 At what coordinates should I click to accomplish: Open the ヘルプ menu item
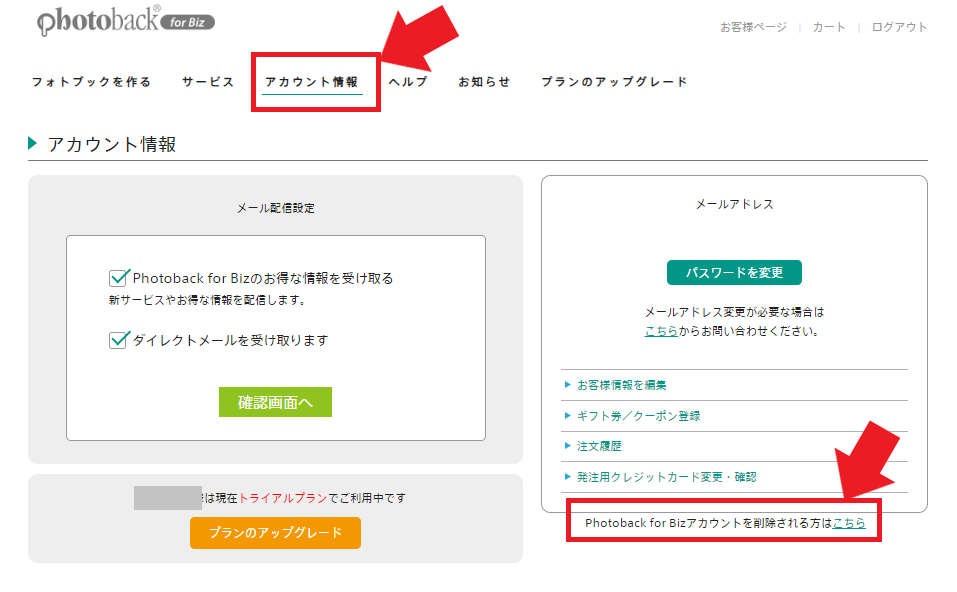pyautogui.click(x=408, y=82)
